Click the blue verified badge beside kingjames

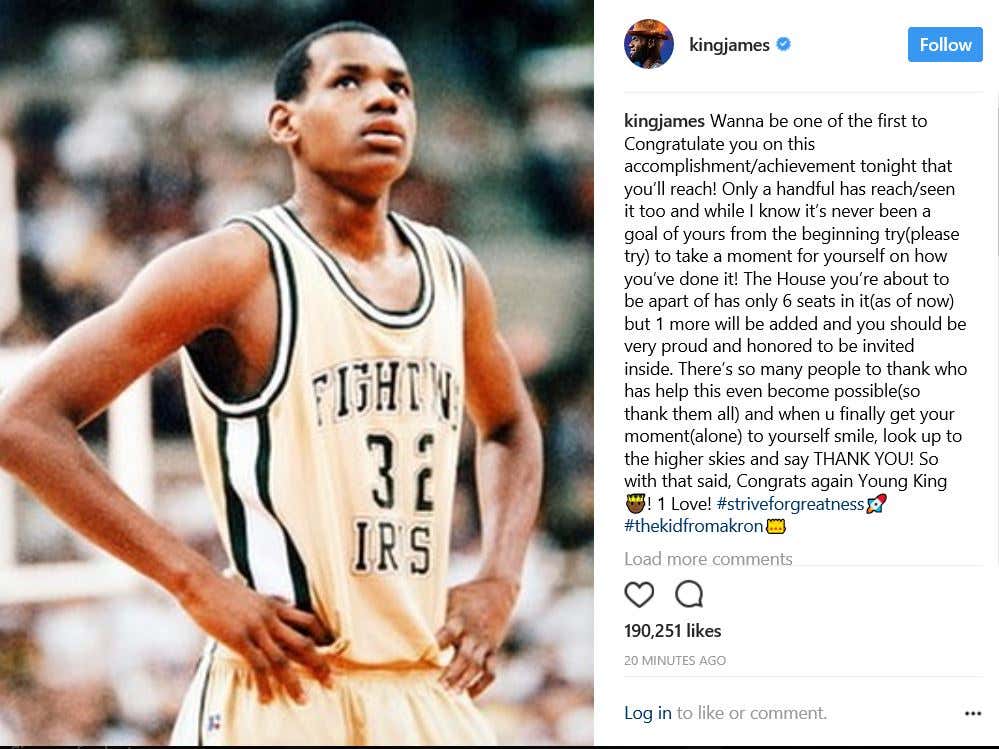tap(784, 44)
